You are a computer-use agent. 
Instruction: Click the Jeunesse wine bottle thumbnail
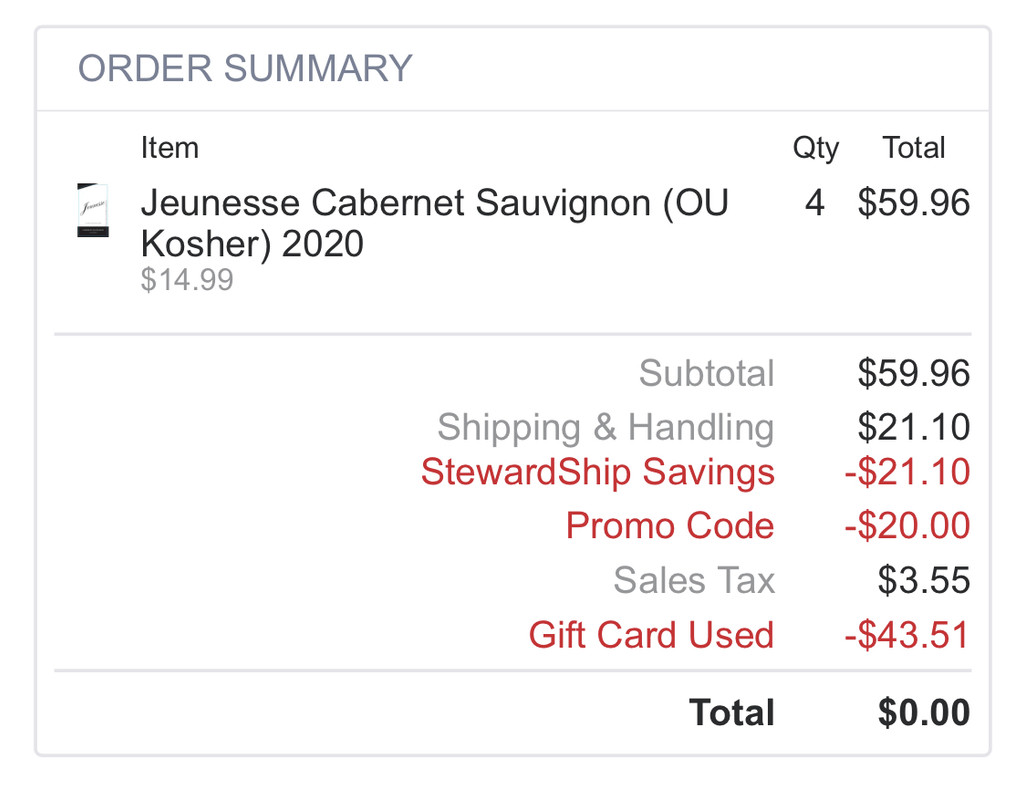(x=93, y=210)
